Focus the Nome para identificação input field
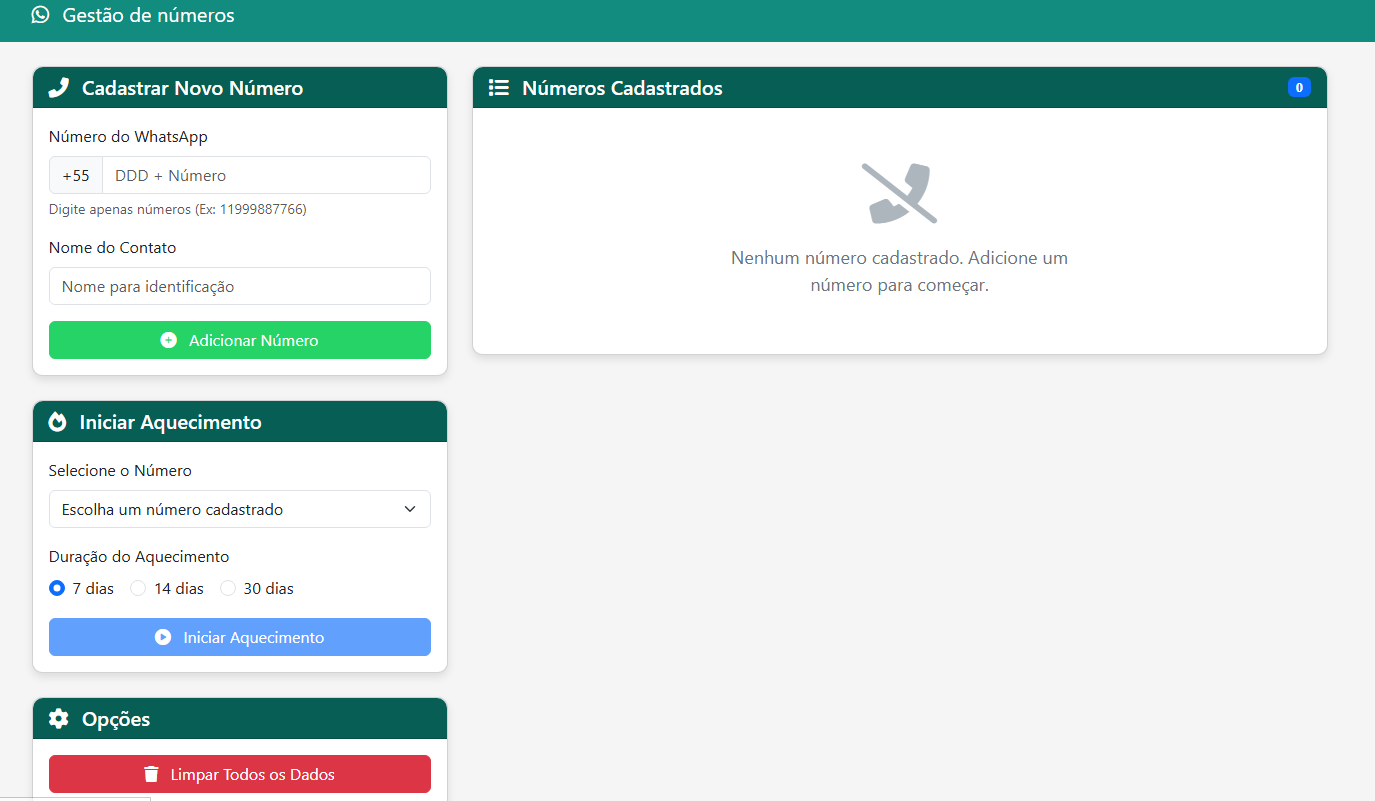 240,286
